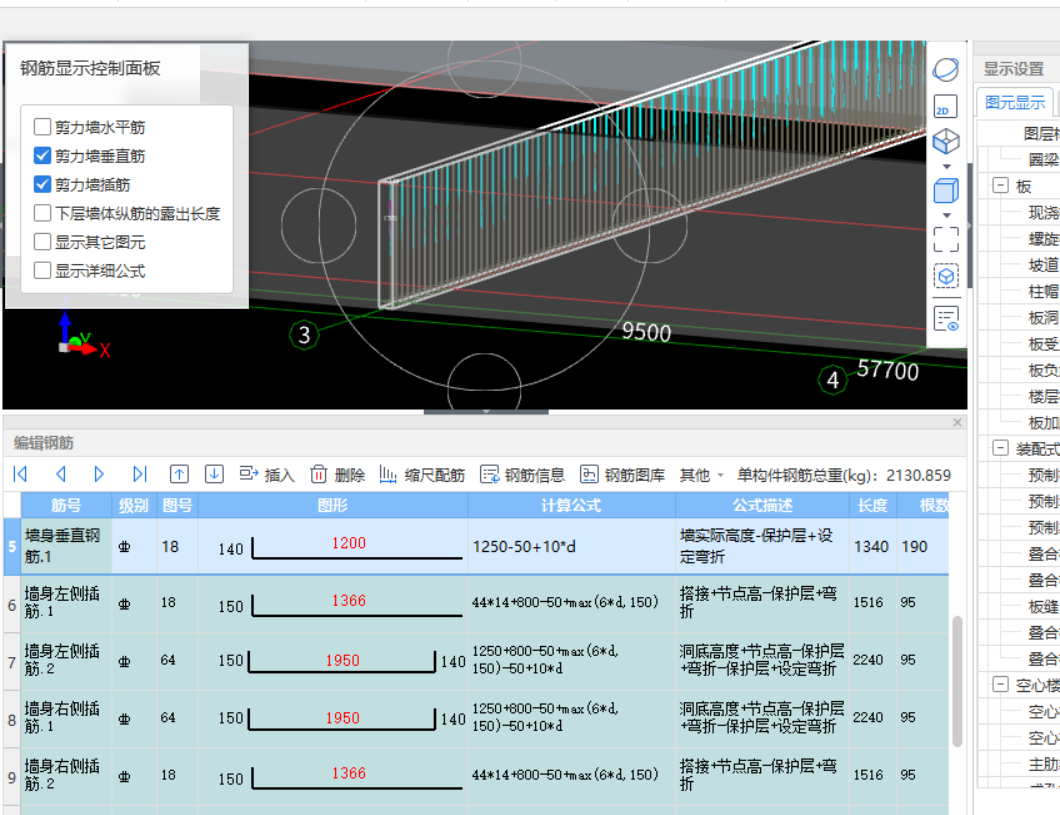Viewport: 1060px width, 815px height.
Task: Collapse the 板 tree node
Action: point(1001,185)
